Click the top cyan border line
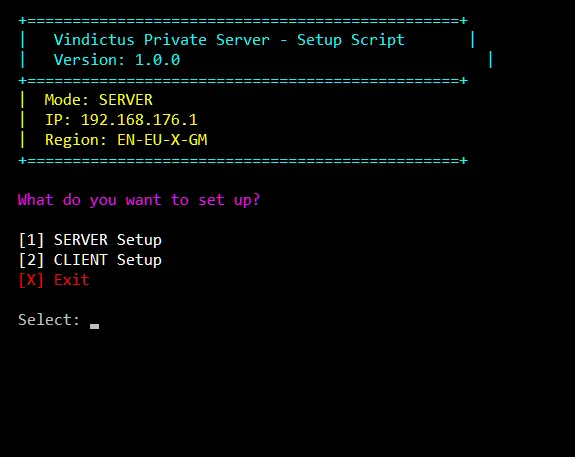The width and height of the screenshot is (575, 457). click(243, 21)
